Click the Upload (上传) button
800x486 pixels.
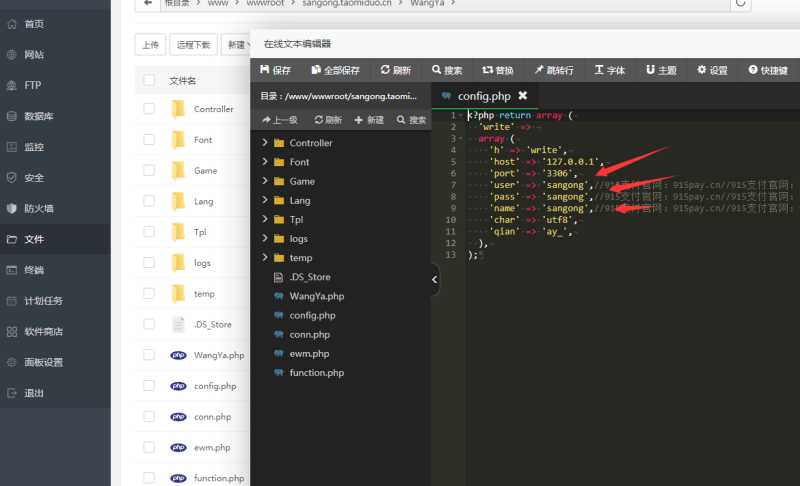coord(149,45)
